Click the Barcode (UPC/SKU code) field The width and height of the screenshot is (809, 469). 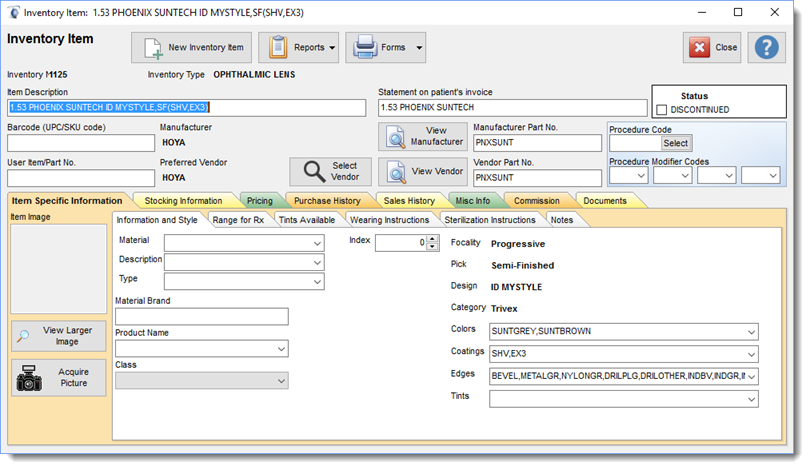tap(81, 143)
